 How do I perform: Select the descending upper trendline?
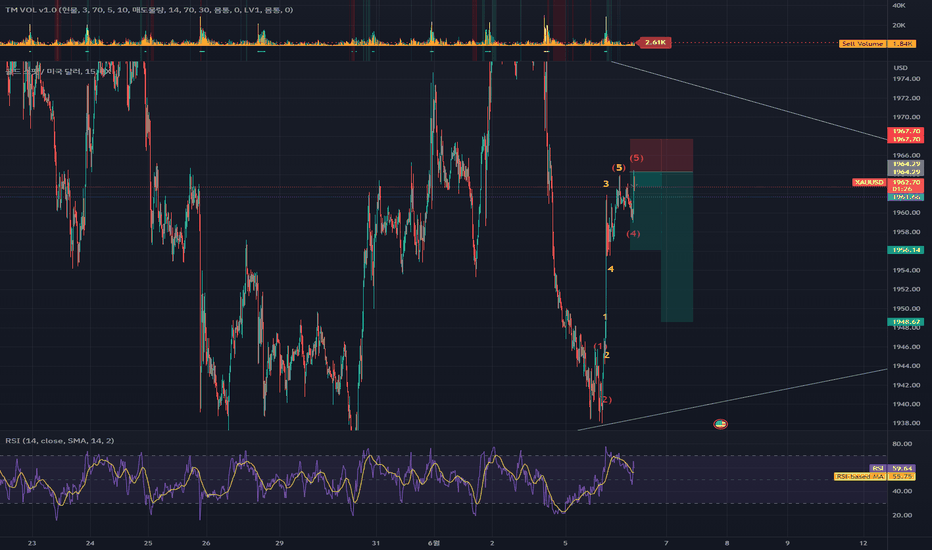pos(749,100)
